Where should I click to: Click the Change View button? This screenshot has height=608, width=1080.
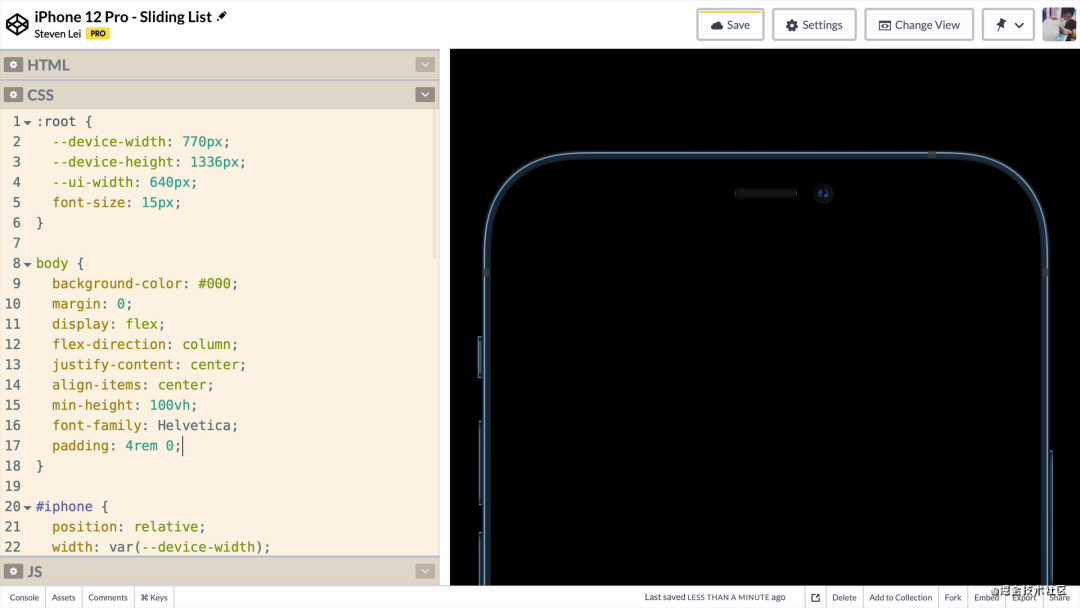919,25
